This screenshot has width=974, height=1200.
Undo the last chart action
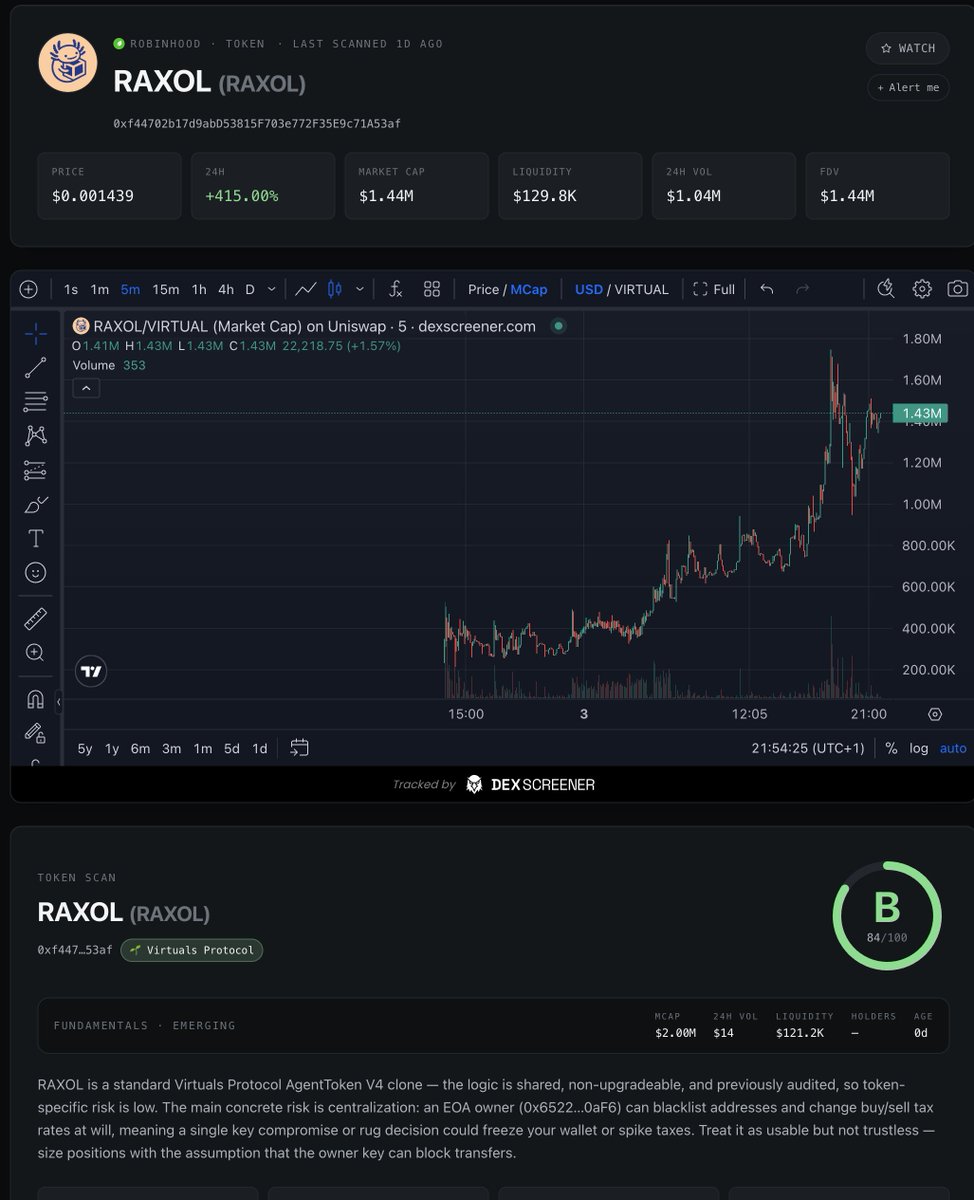[767, 289]
